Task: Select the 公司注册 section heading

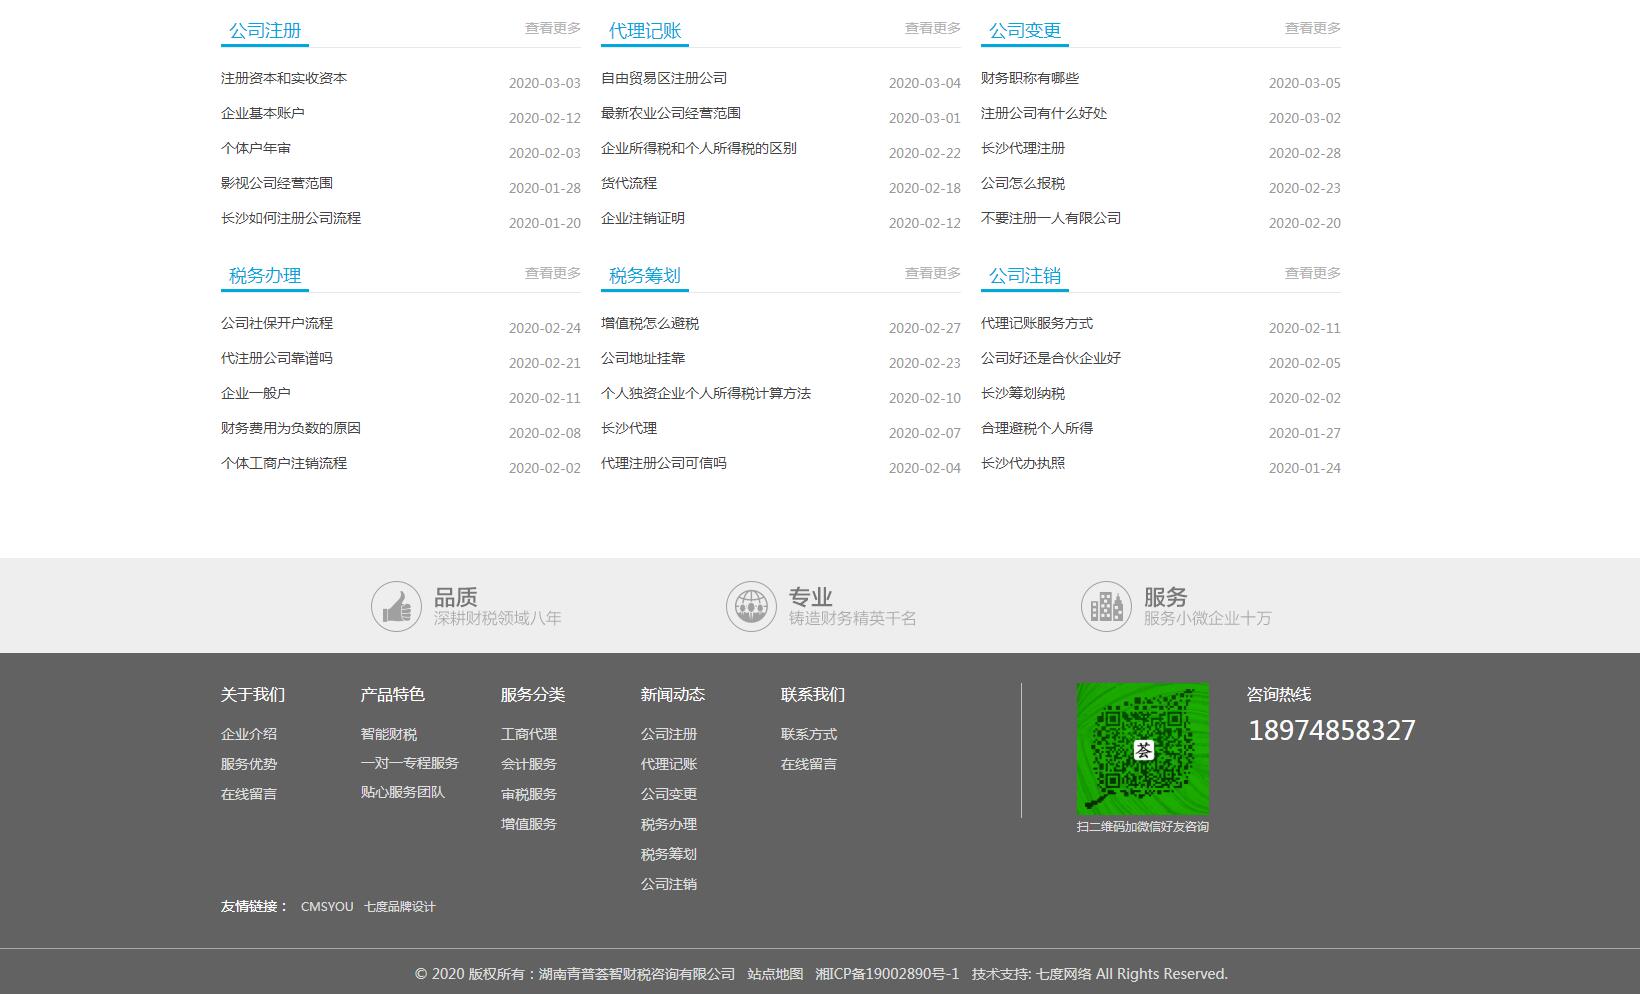Action: [265, 31]
